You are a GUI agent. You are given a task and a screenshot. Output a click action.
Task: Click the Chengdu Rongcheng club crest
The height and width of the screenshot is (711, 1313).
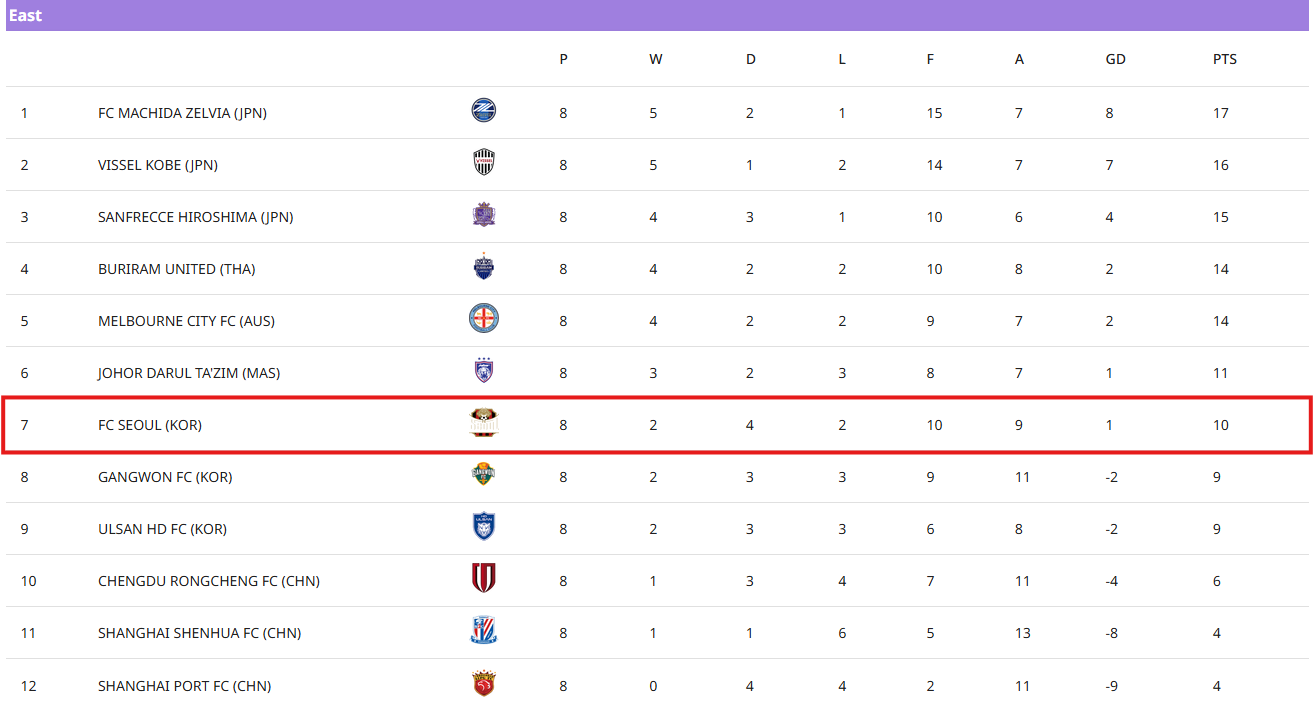[x=483, y=579]
